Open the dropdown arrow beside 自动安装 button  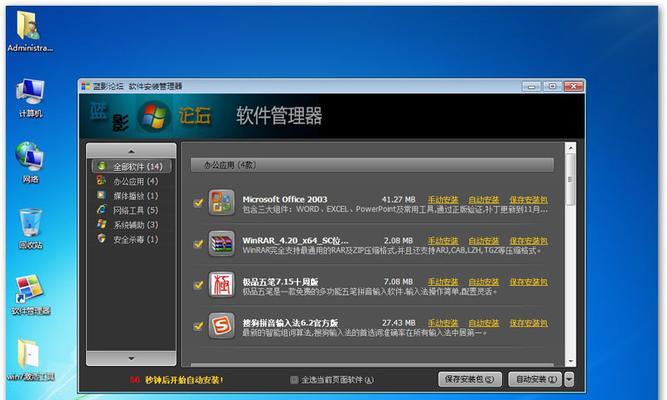tap(569, 379)
